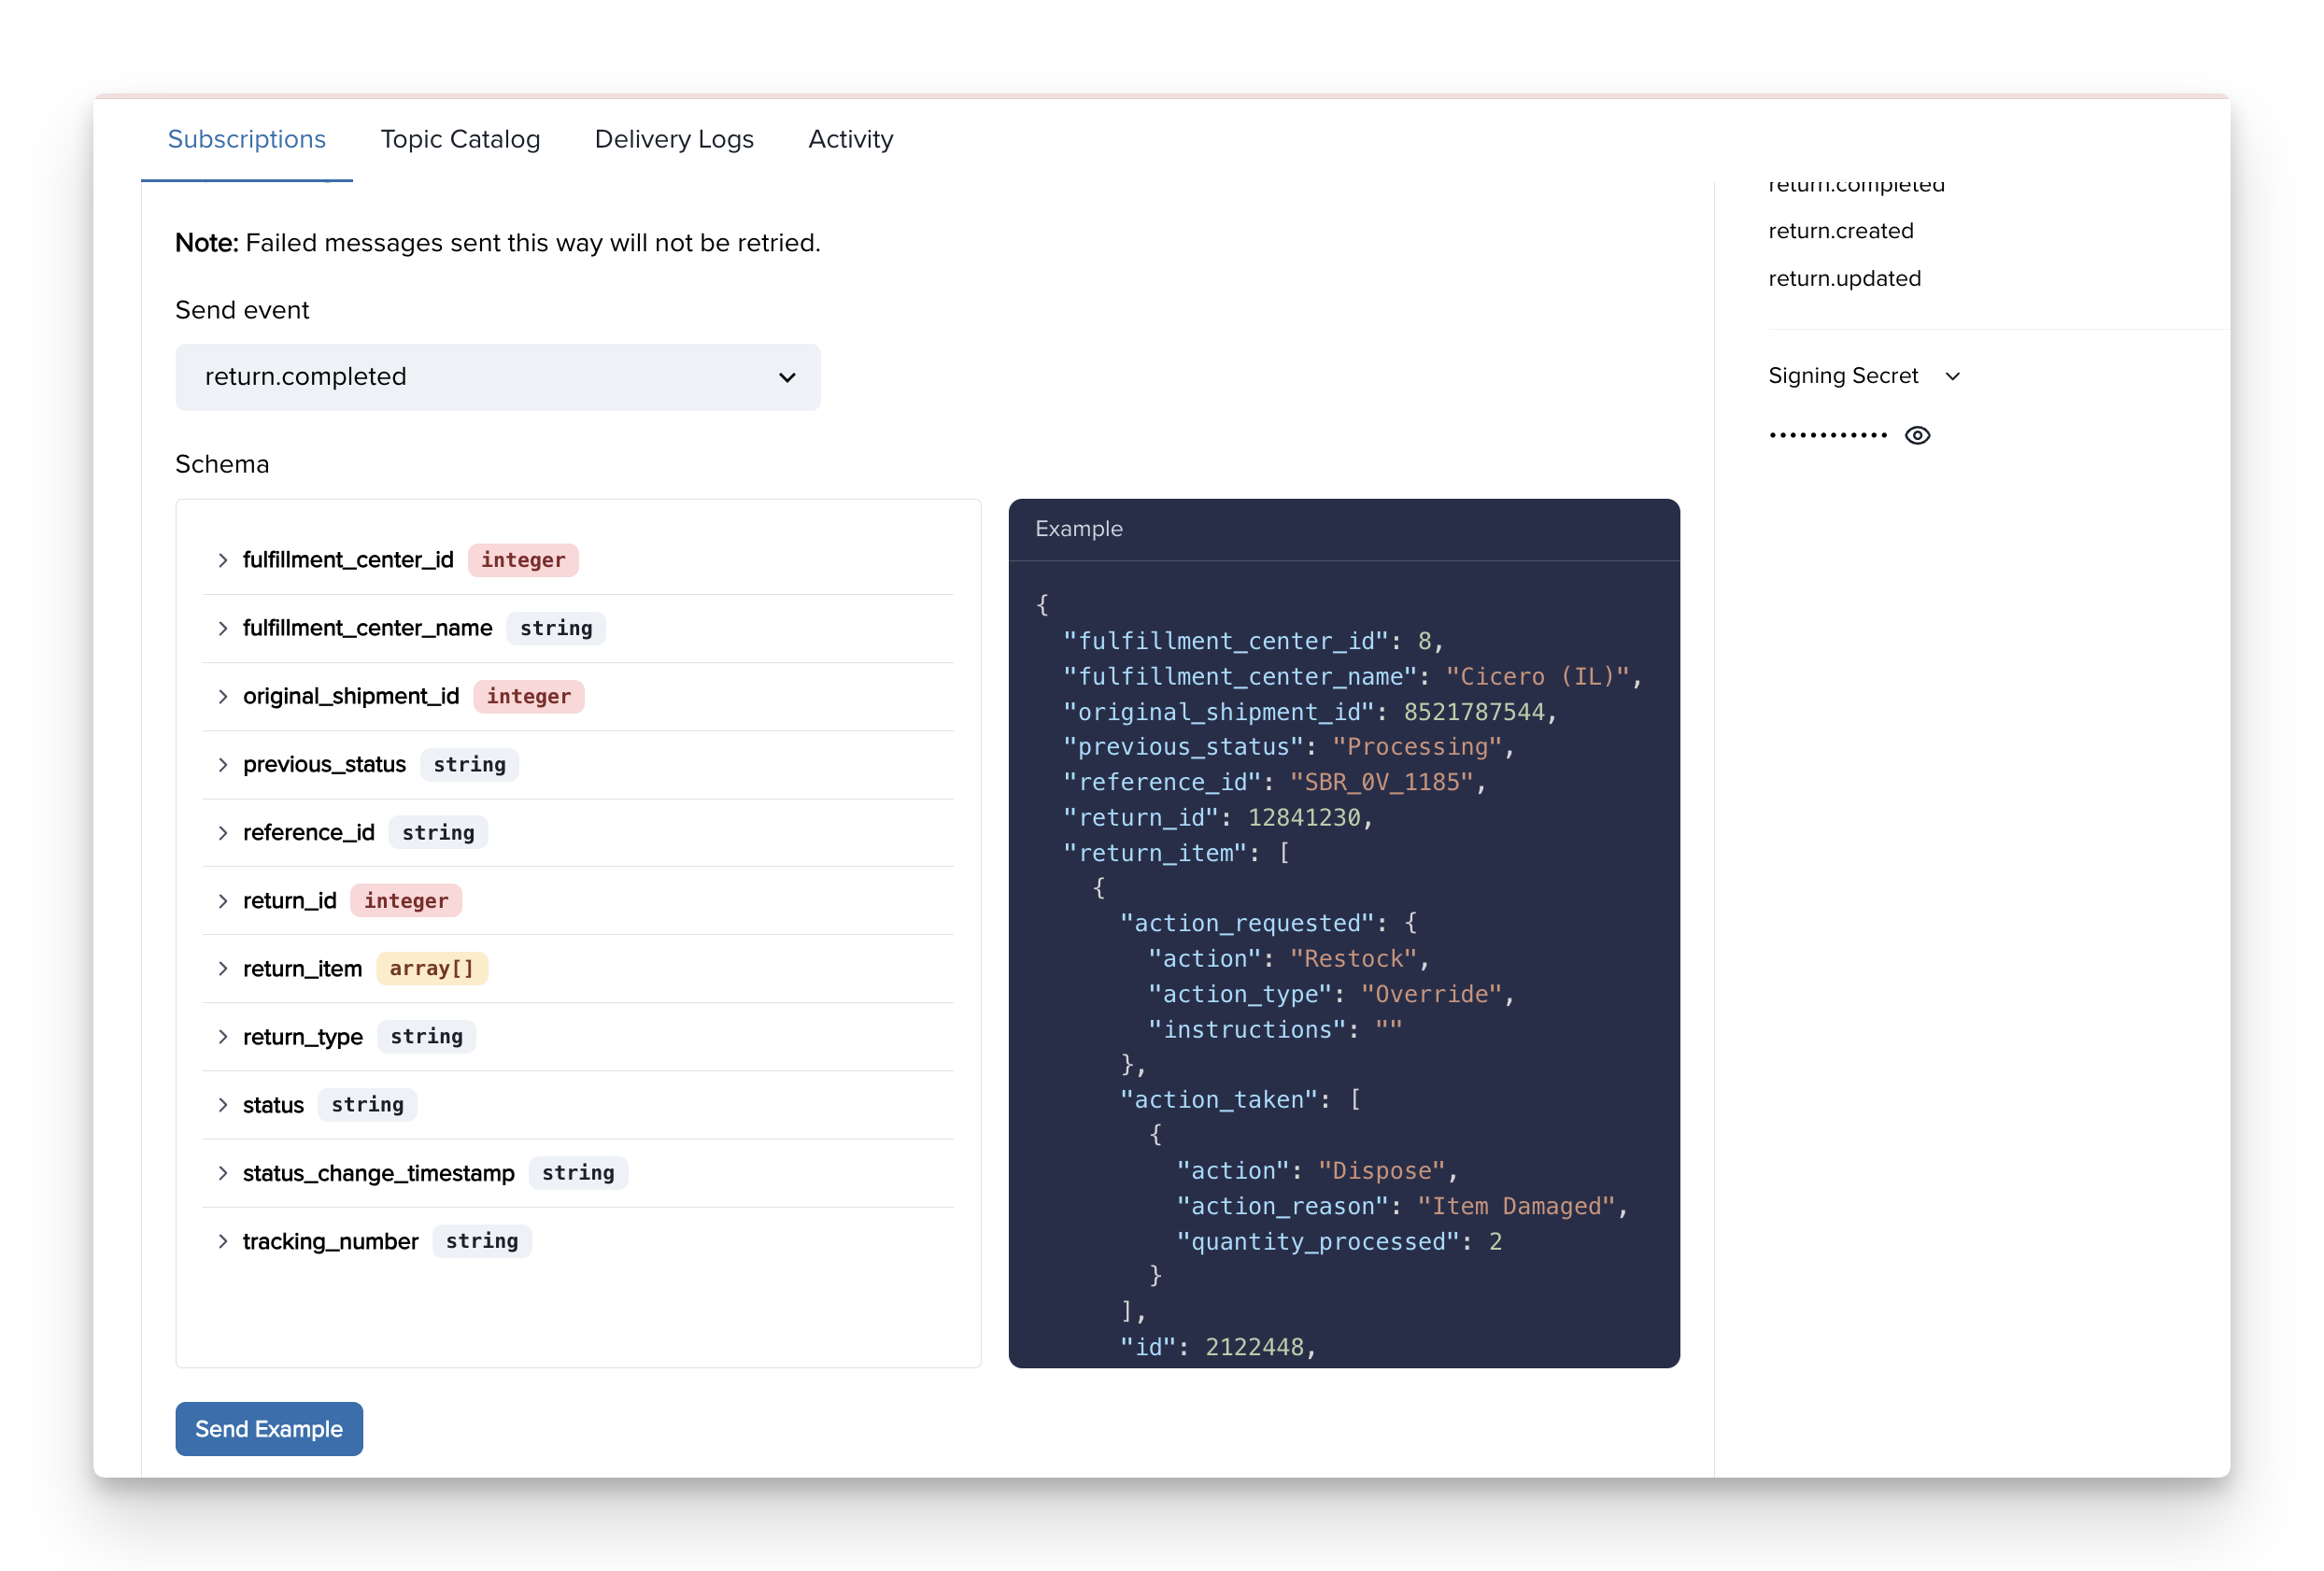The image size is (2324, 1571).
Task: Switch to the Topic Catalog tab
Action: [x=460, y=139]
